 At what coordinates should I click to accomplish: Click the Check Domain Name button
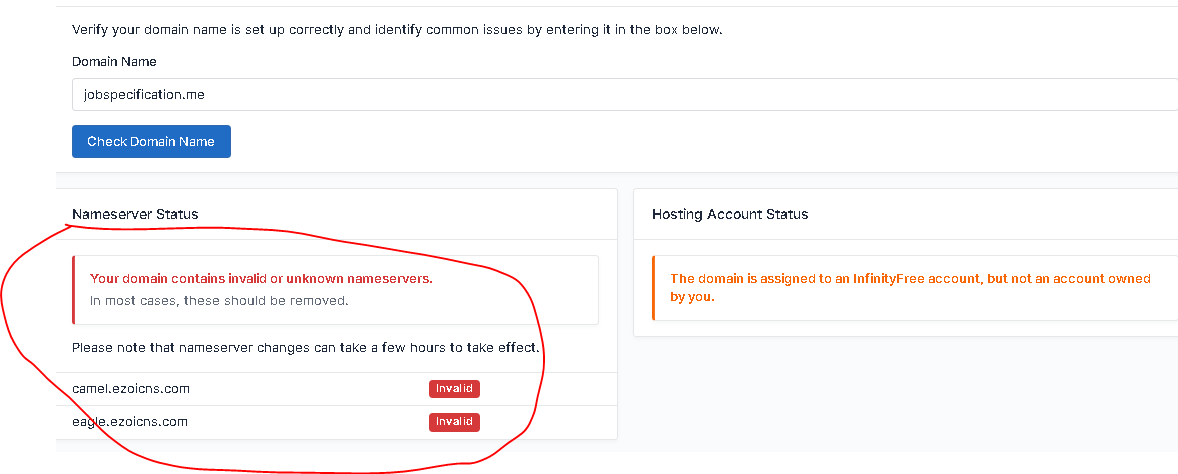[x=151, y=141]
